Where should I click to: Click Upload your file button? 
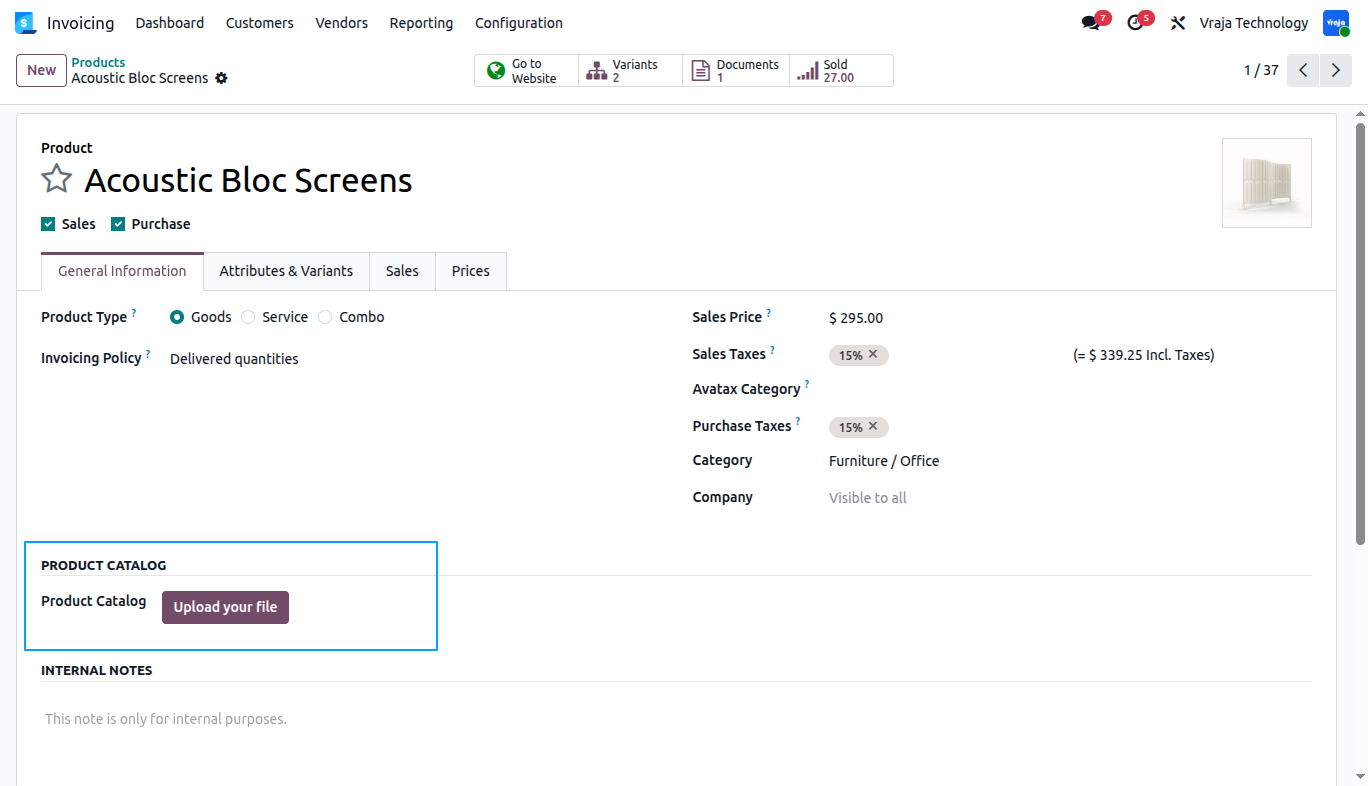tap(225, 607)
